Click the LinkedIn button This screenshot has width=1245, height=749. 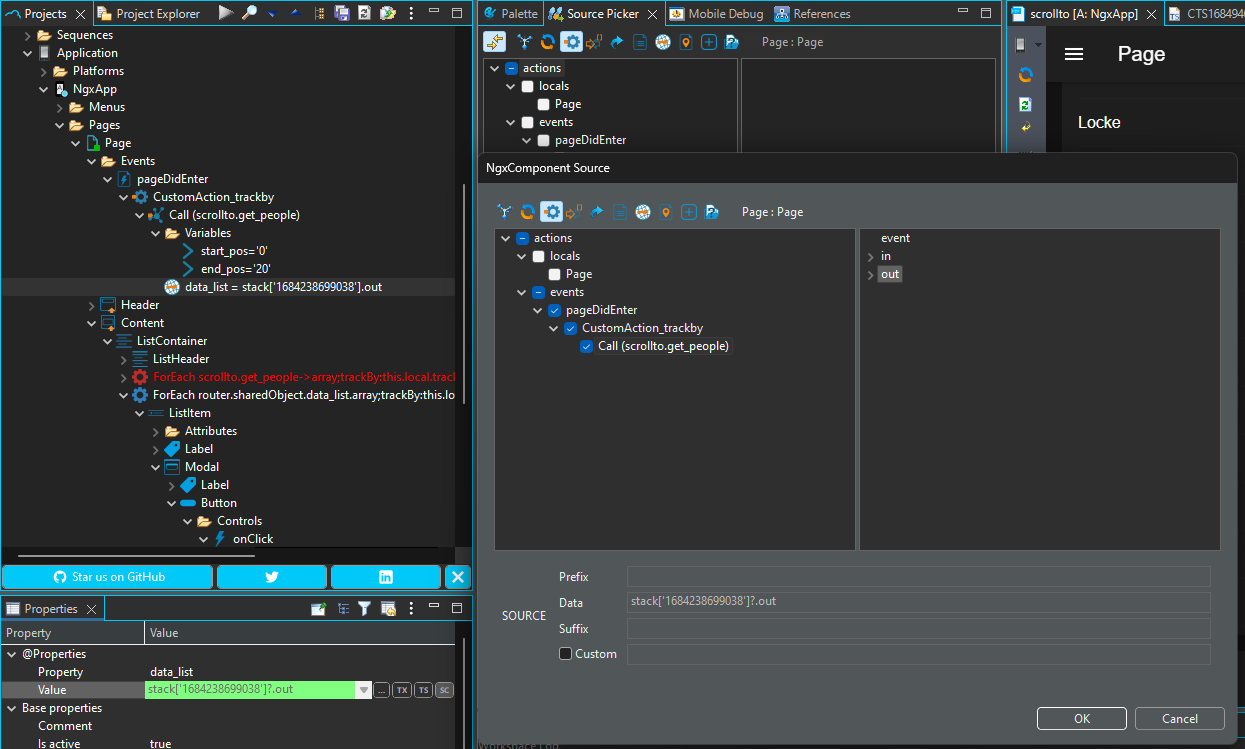coord(385,577)
